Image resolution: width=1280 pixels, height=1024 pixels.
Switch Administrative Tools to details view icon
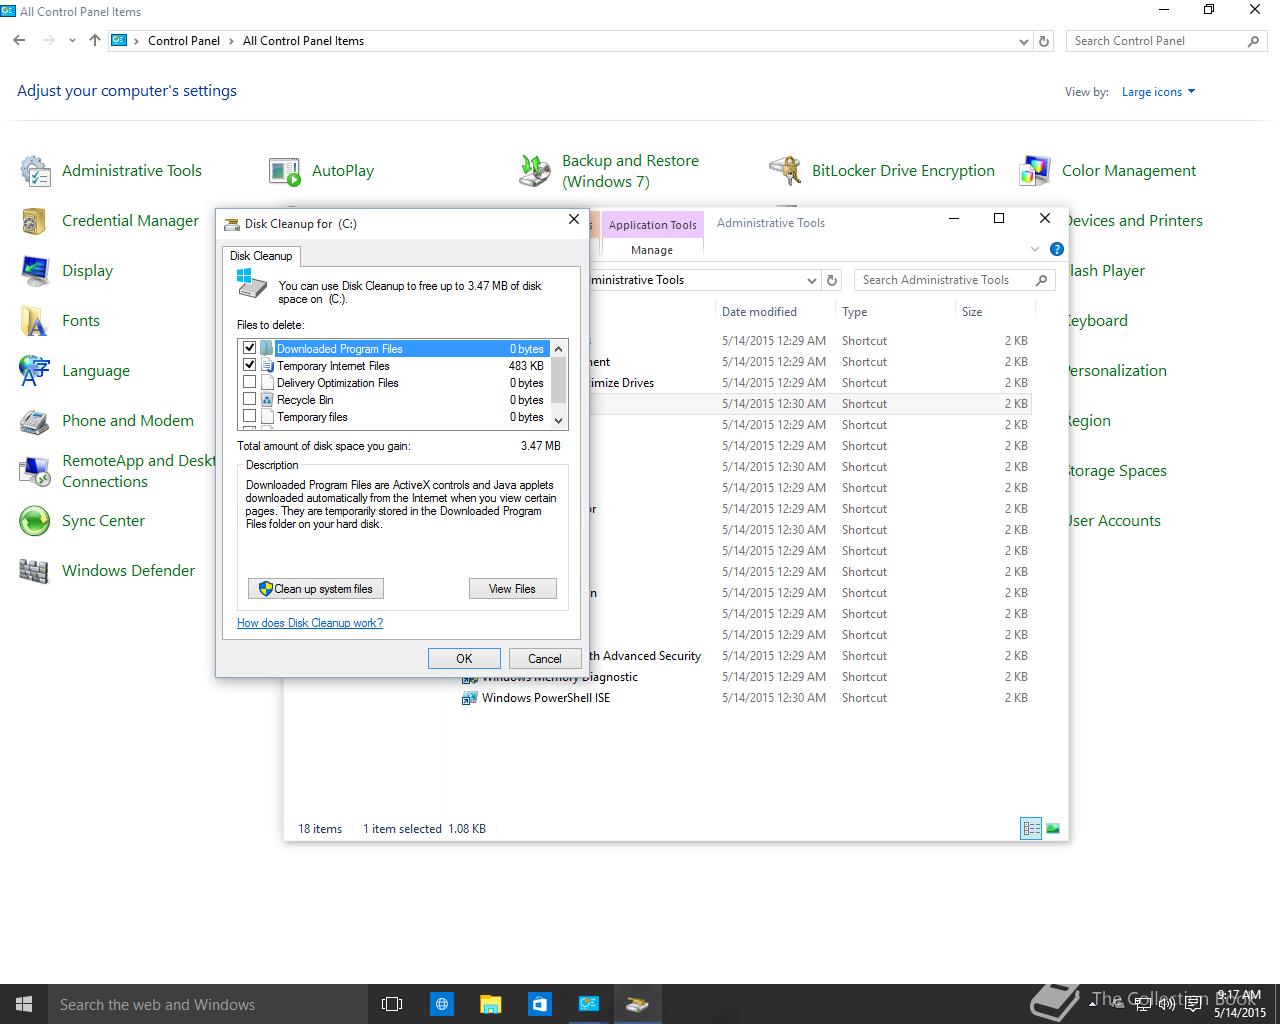pyautogui.click(x=1030, y=828)
